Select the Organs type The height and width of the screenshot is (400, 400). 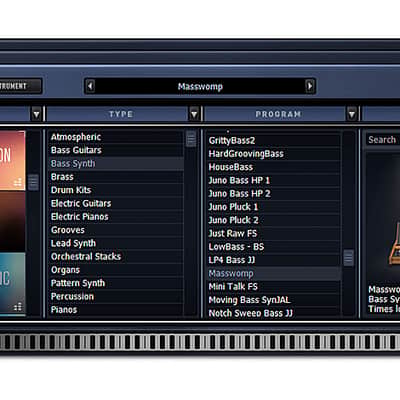(x=116, y=270)
